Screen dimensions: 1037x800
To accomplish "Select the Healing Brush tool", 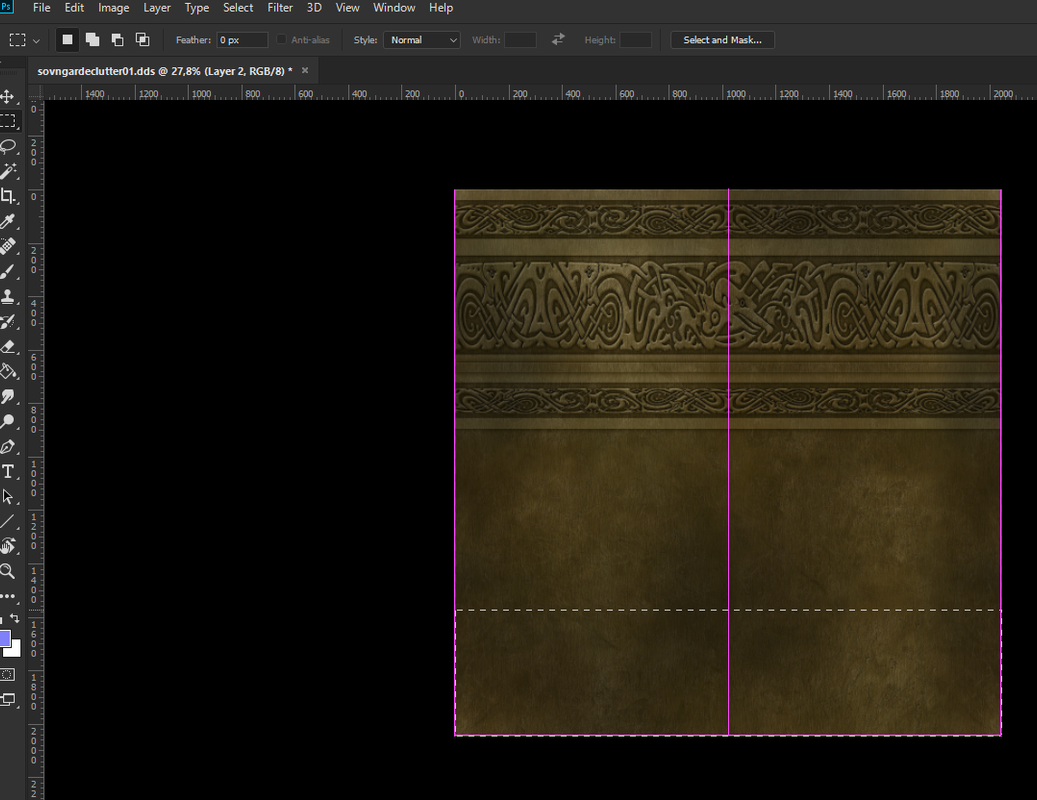I will pos(8,246).
